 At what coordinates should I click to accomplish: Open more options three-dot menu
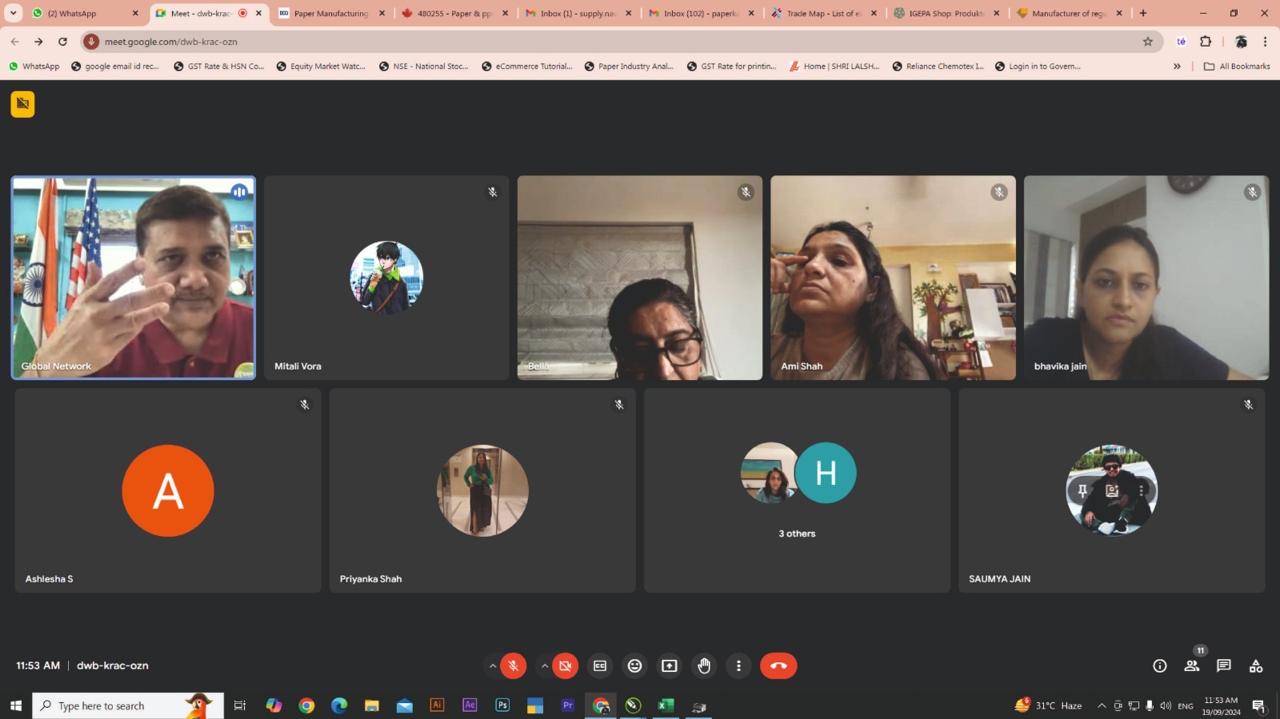pyautogui.click(x=738, y=666)
